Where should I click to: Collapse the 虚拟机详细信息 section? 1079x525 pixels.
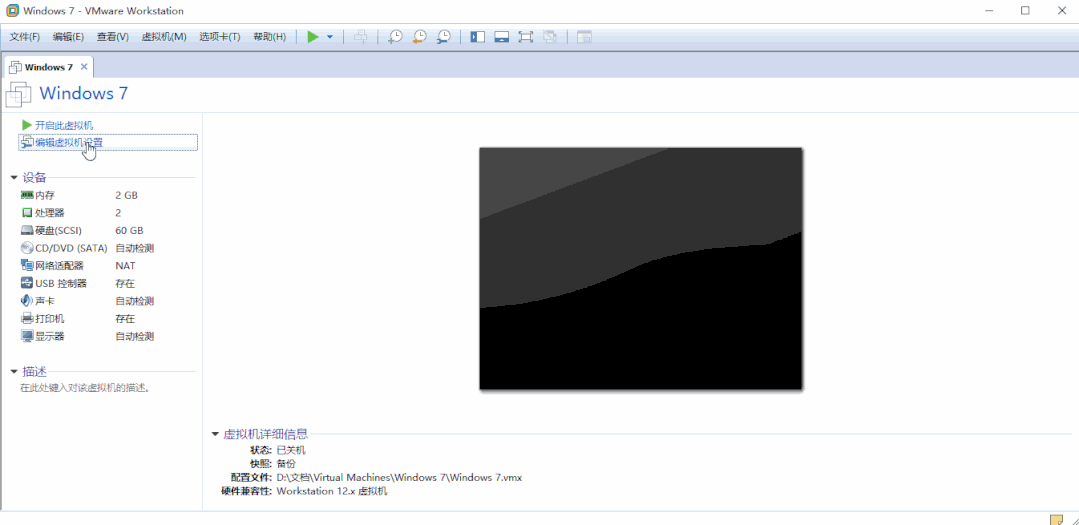click(215, 434)
